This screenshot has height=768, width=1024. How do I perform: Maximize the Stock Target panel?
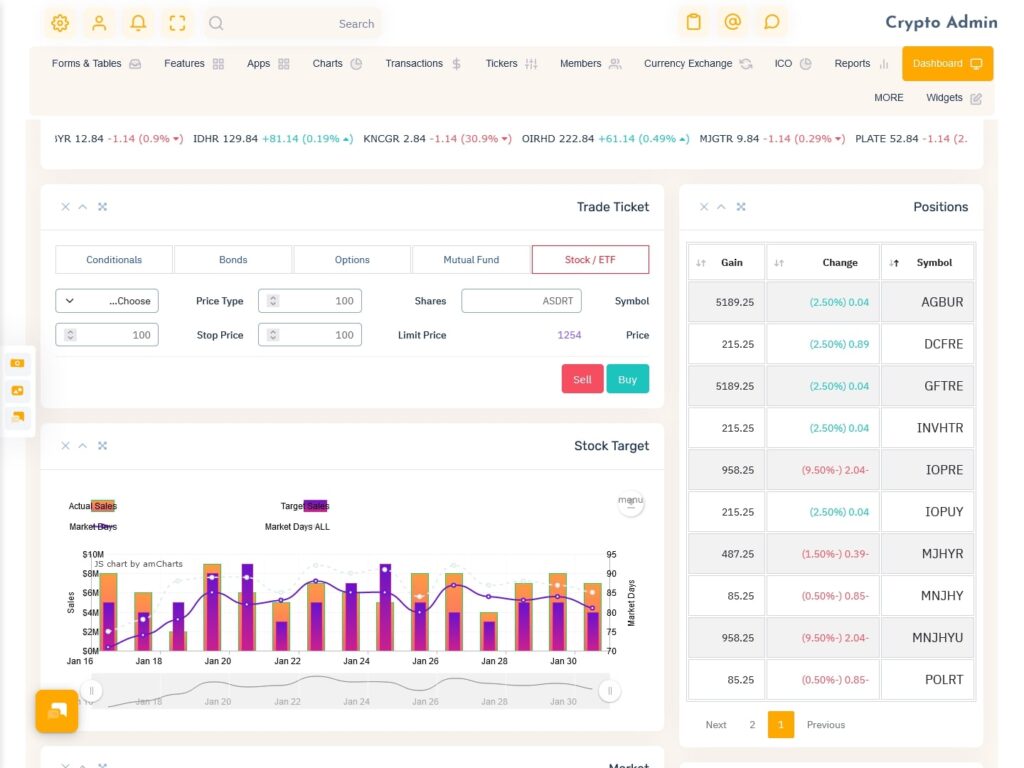coord(103,446)
